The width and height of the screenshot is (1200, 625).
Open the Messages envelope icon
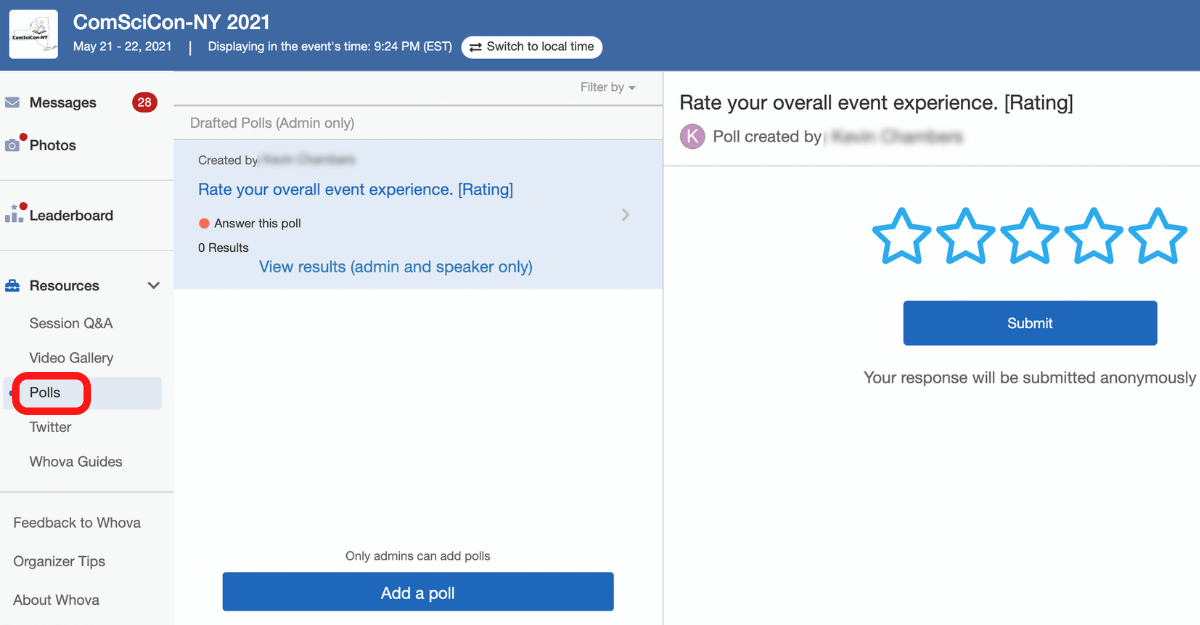tap(13, 103)
